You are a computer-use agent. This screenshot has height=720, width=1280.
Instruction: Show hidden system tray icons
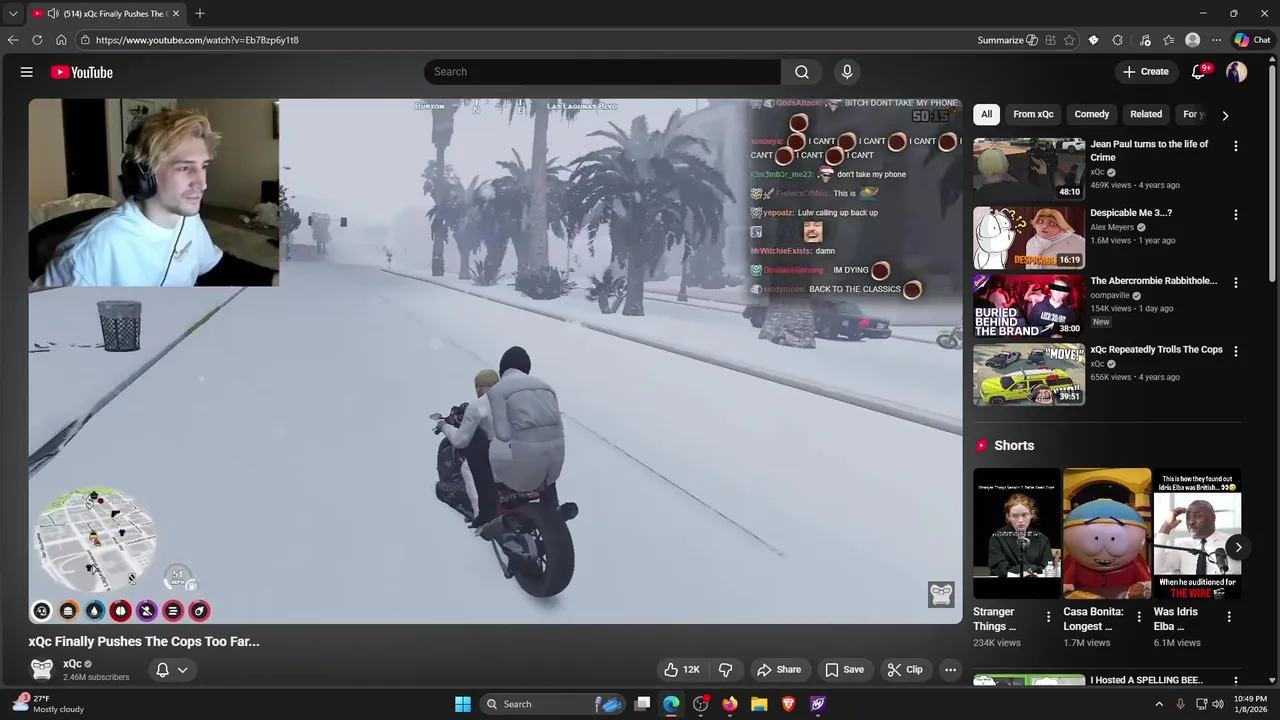click(1159, 704)
